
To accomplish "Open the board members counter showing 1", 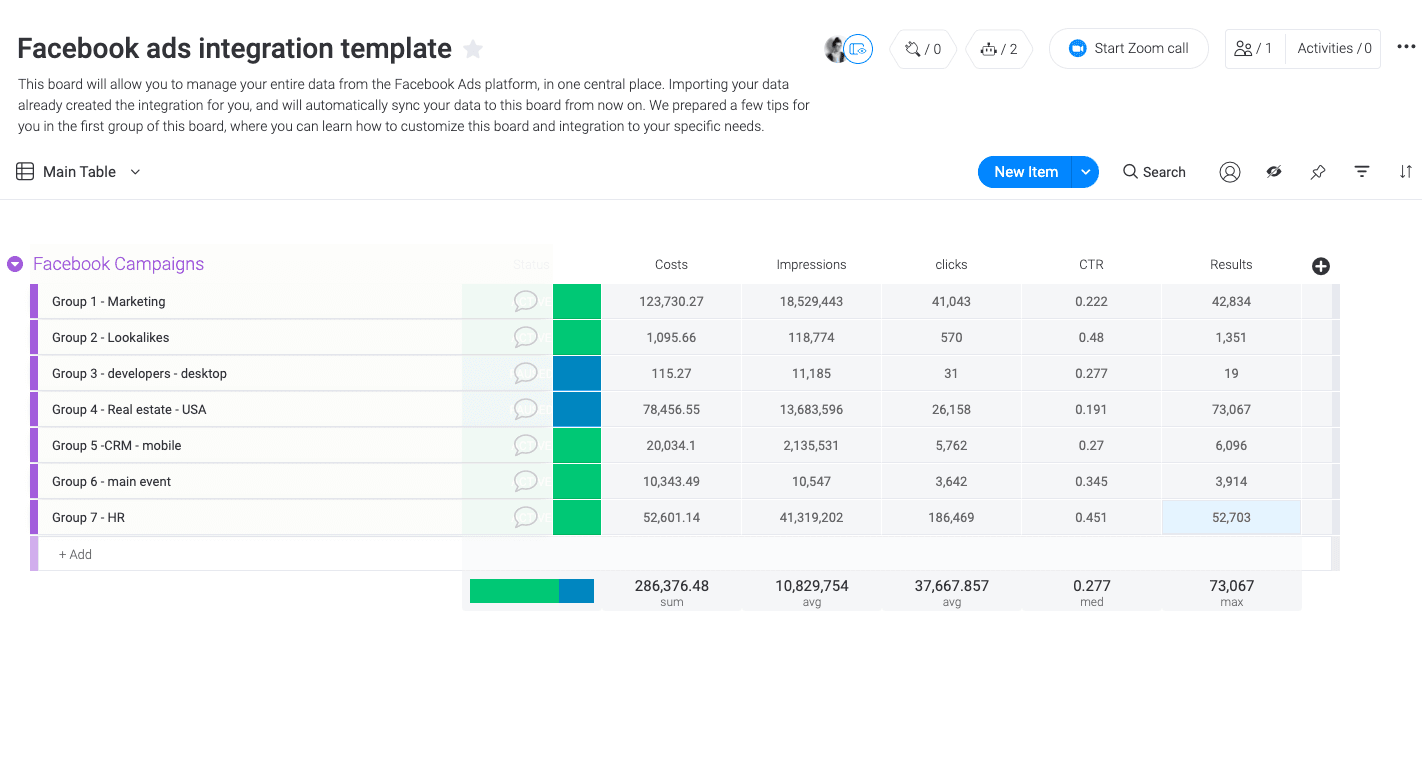I will click(x=1254, y=48).
